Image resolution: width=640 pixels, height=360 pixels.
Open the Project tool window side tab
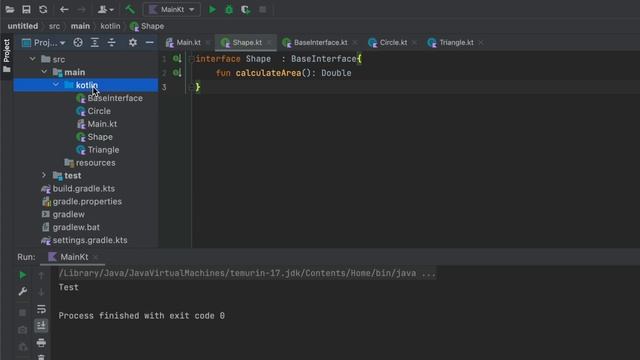coord(7,56)
